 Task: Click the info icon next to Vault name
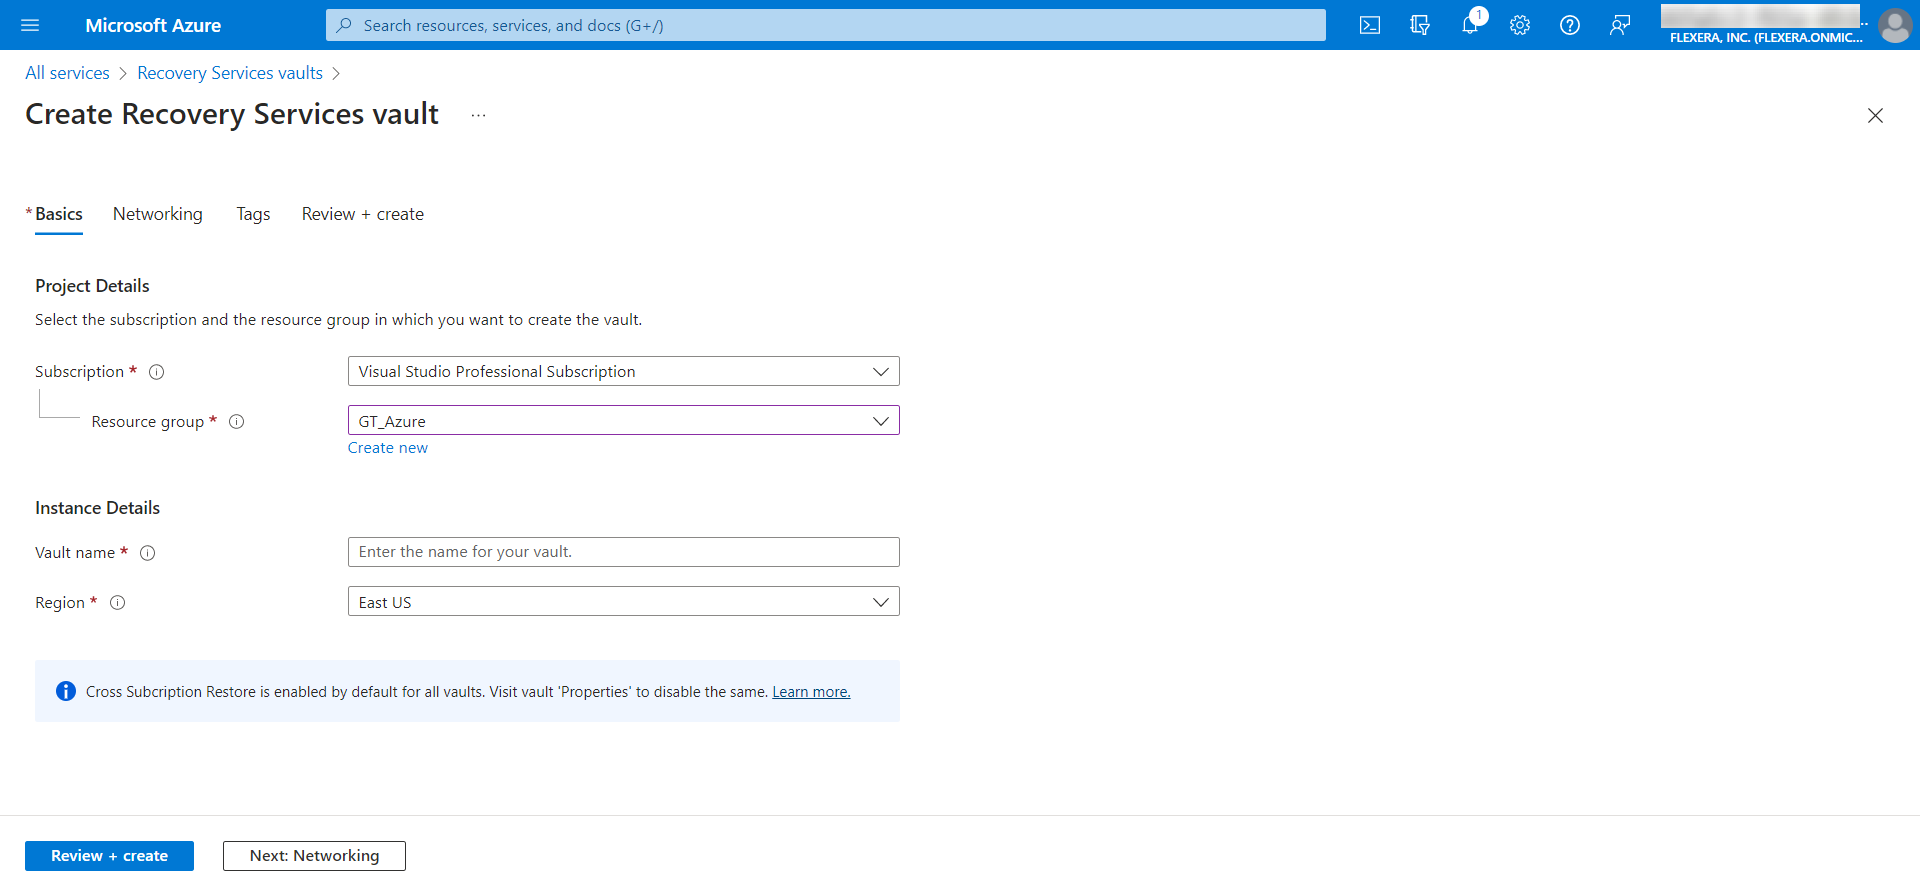point(148,553)
